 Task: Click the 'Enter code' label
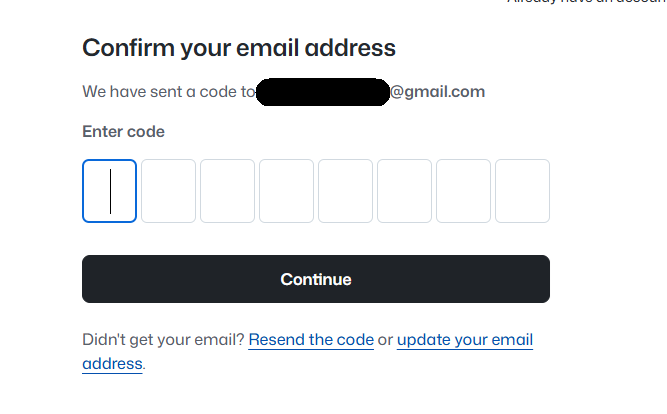[123, 132]
